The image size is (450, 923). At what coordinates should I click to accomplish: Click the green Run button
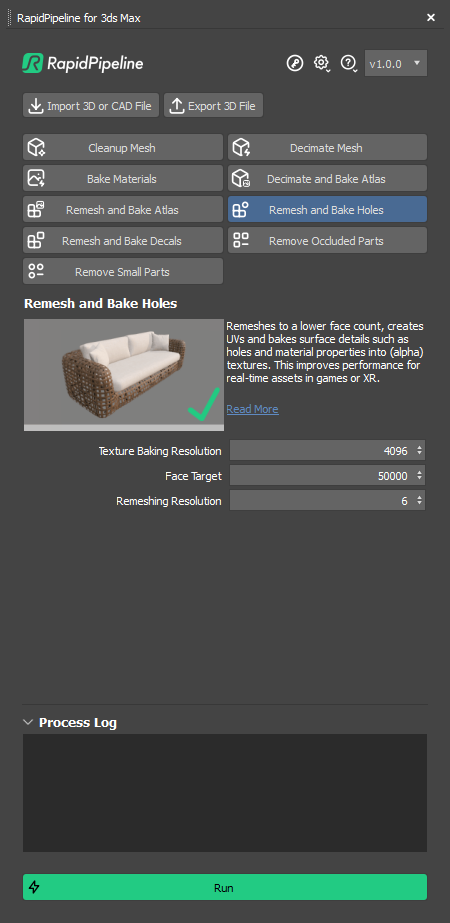pyautogui.click(x=225, y=887)
